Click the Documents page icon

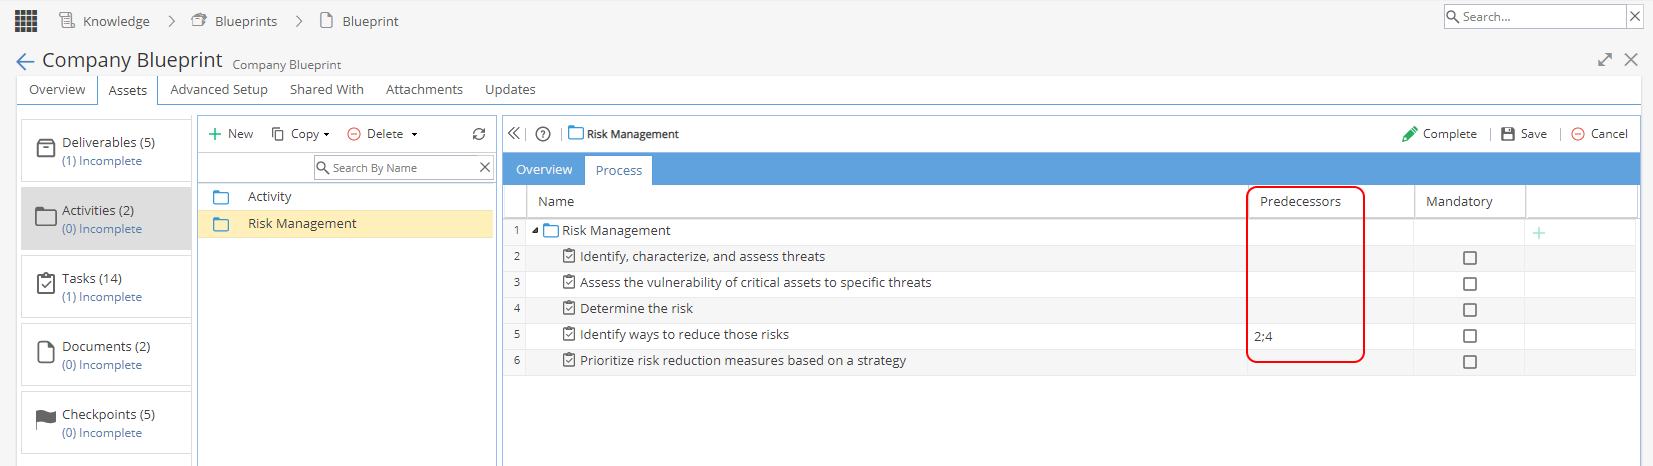[46, 352]
